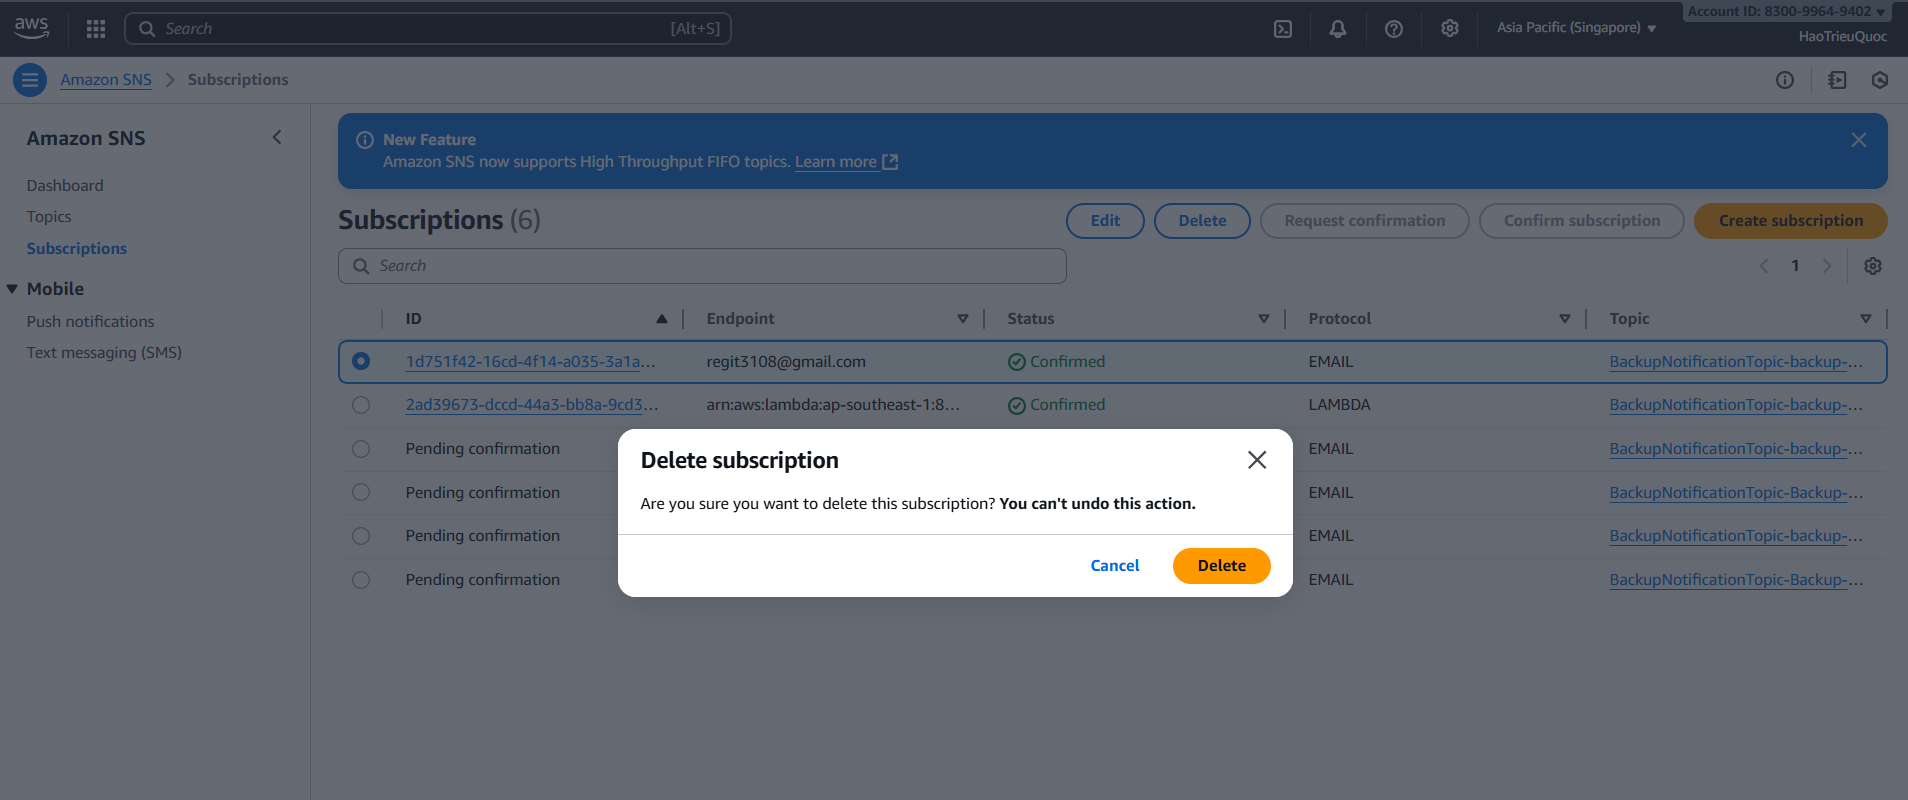Select fourth Pending confirmation row radio
Image resolution: width=1908 pixels, height=800 pixels.
(x=361, y=580)
